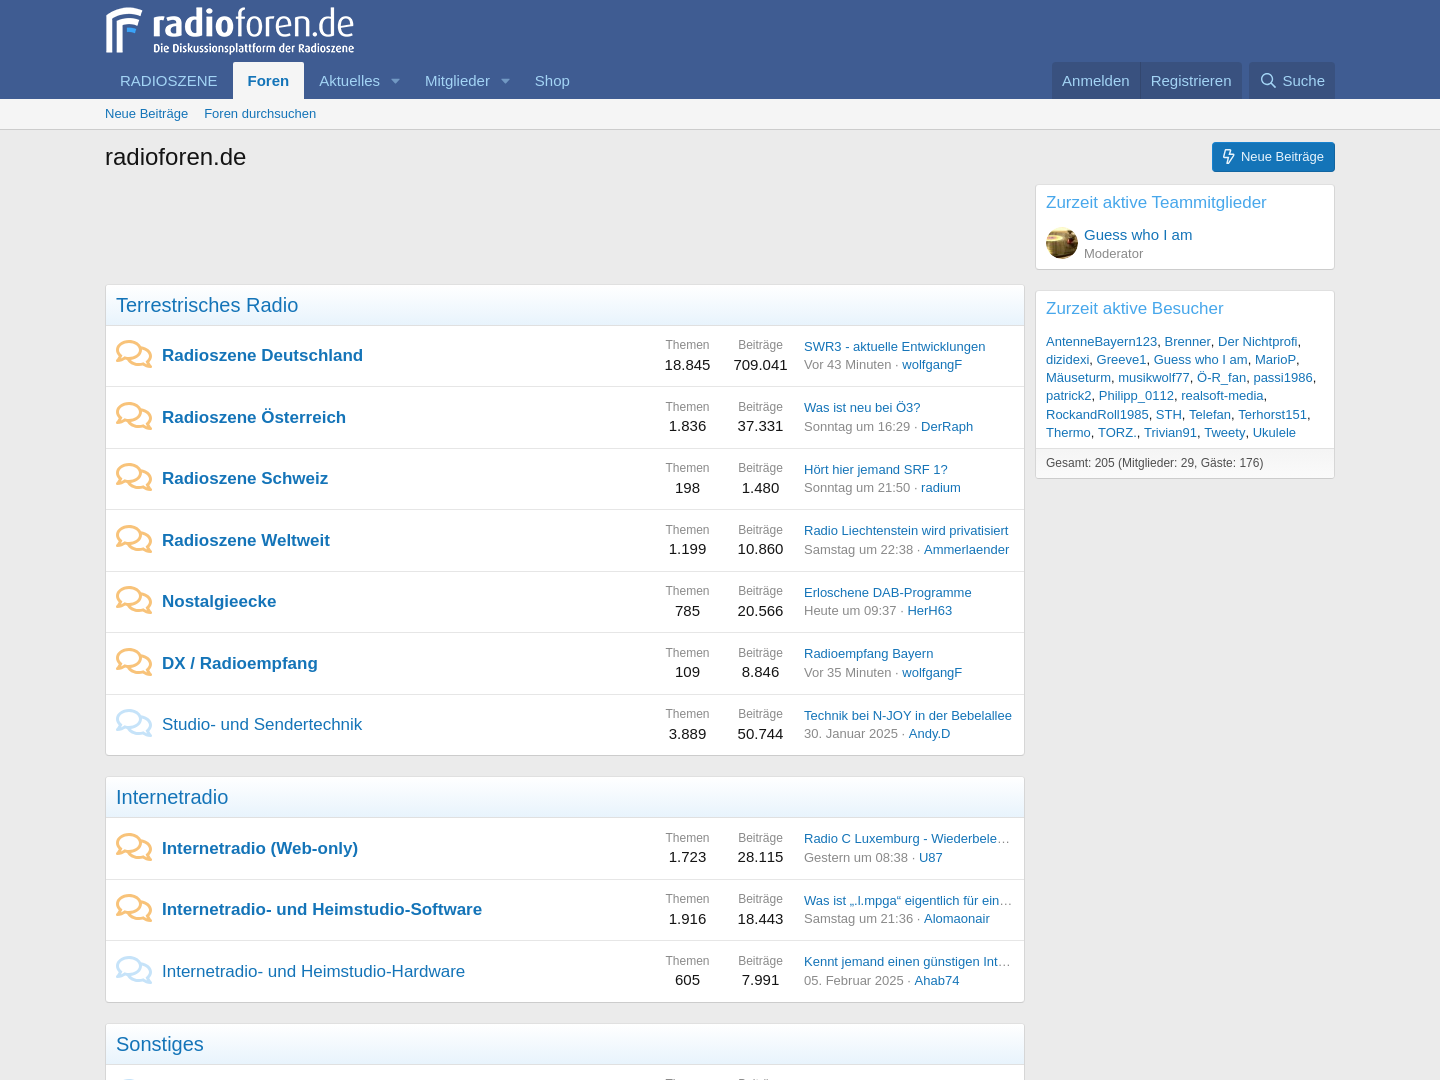
Task: Click the forum icon beside Radioszene Weltweit
Action: click(x=134, y=539)
